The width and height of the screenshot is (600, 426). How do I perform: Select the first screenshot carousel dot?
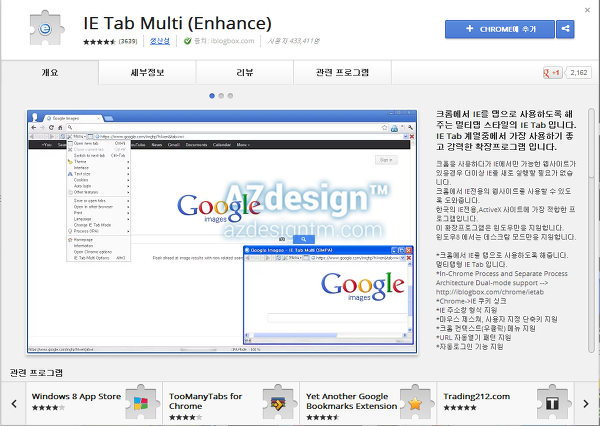(x=212, y=96)
